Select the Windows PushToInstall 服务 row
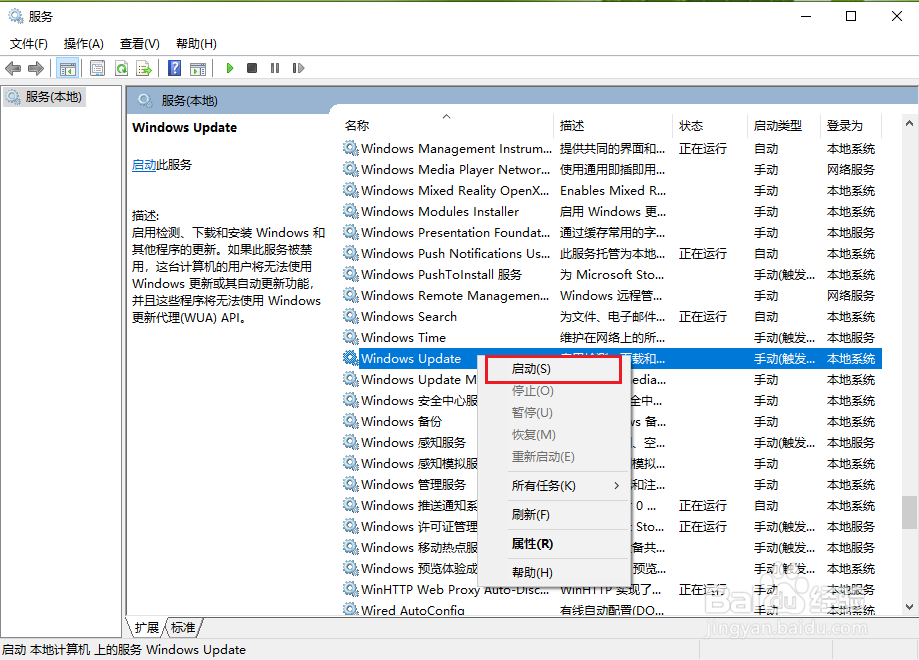 pyautogui.click(x=612, y=274)
